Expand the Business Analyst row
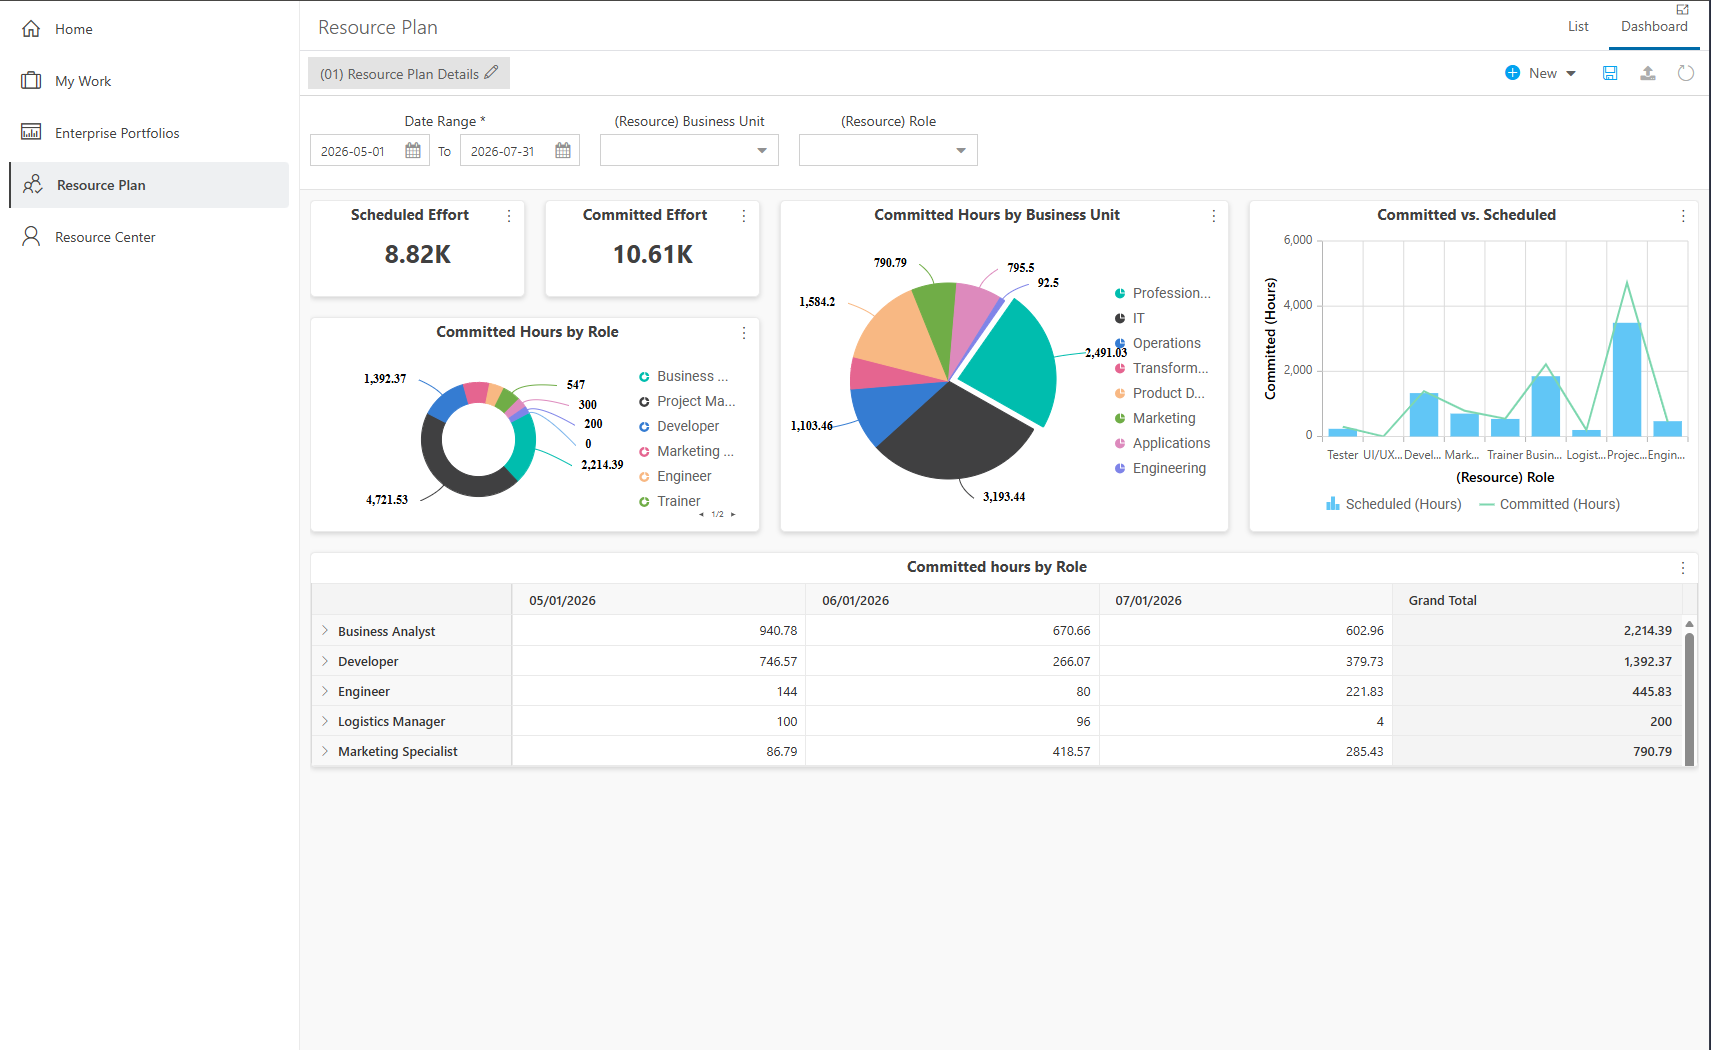 325,631
